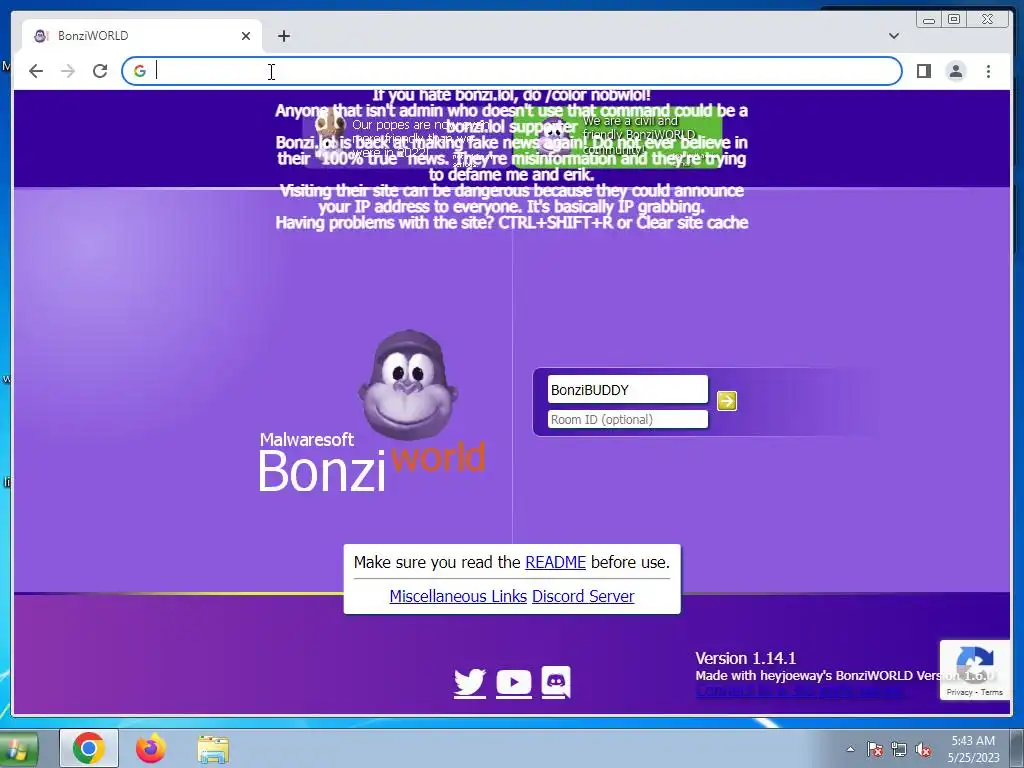
Task: Open the Chrome profile menu
Action: click(x=955, y=71)
